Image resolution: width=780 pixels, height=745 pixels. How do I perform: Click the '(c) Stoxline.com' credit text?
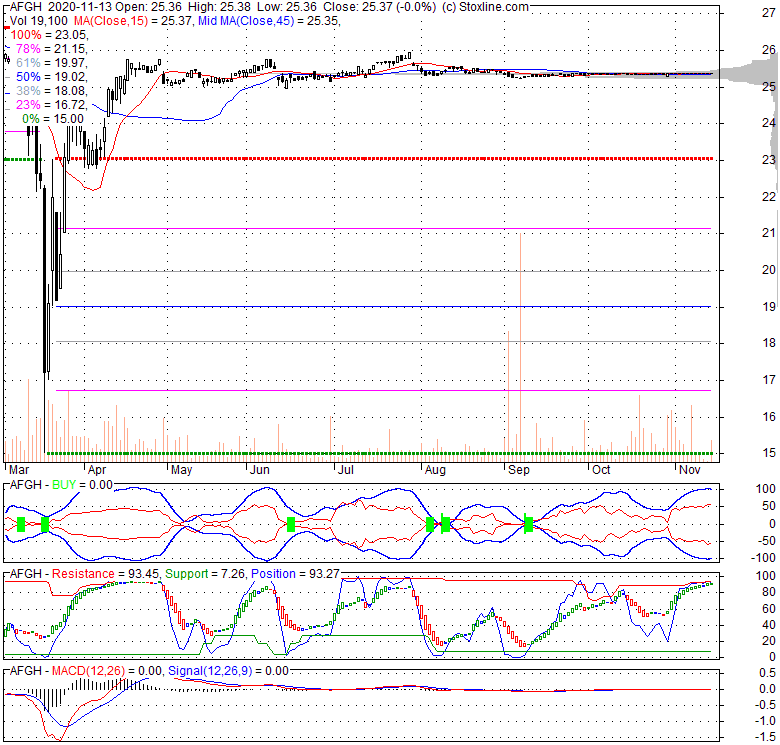[x=485, y=7]
